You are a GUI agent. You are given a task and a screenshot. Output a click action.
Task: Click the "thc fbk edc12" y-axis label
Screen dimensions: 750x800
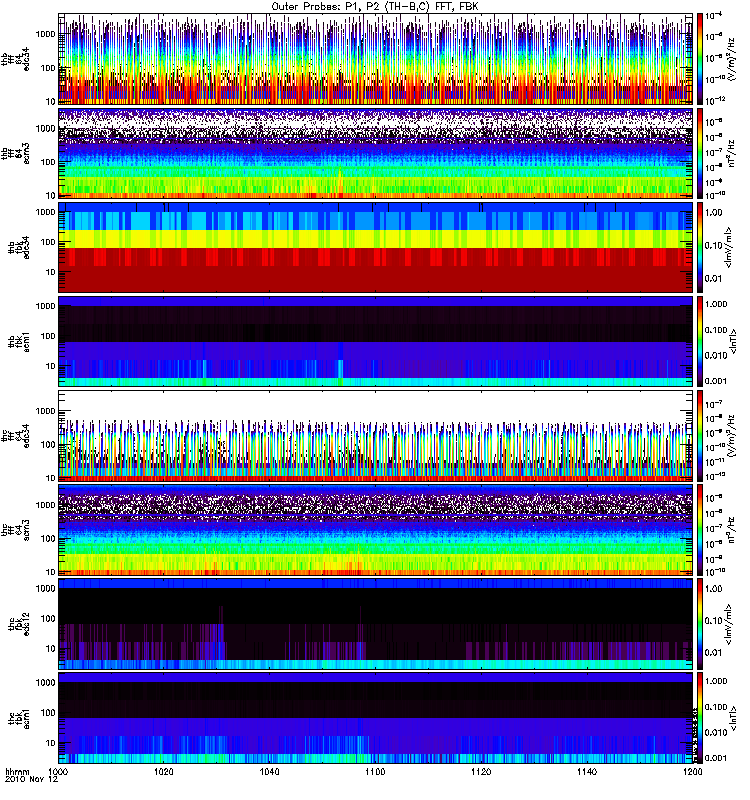(19, 623)
